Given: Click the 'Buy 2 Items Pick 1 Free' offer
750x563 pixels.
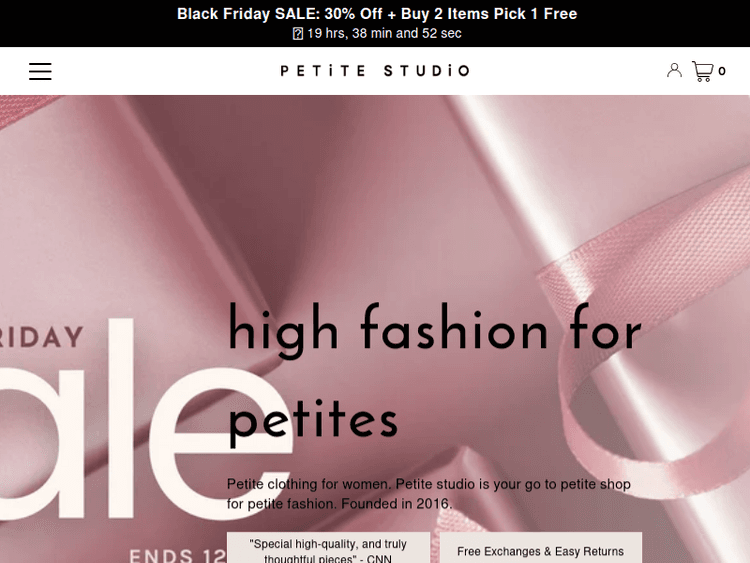Looking at the screenshot, I should (x=489, y=14).
